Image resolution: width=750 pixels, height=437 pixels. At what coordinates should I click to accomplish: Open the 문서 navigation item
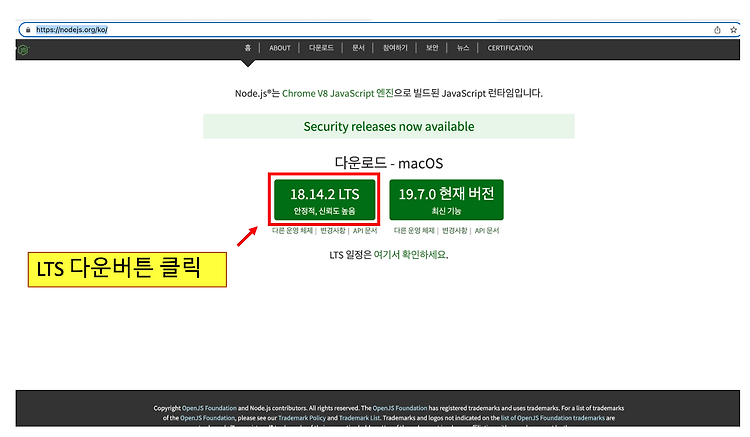358,48
